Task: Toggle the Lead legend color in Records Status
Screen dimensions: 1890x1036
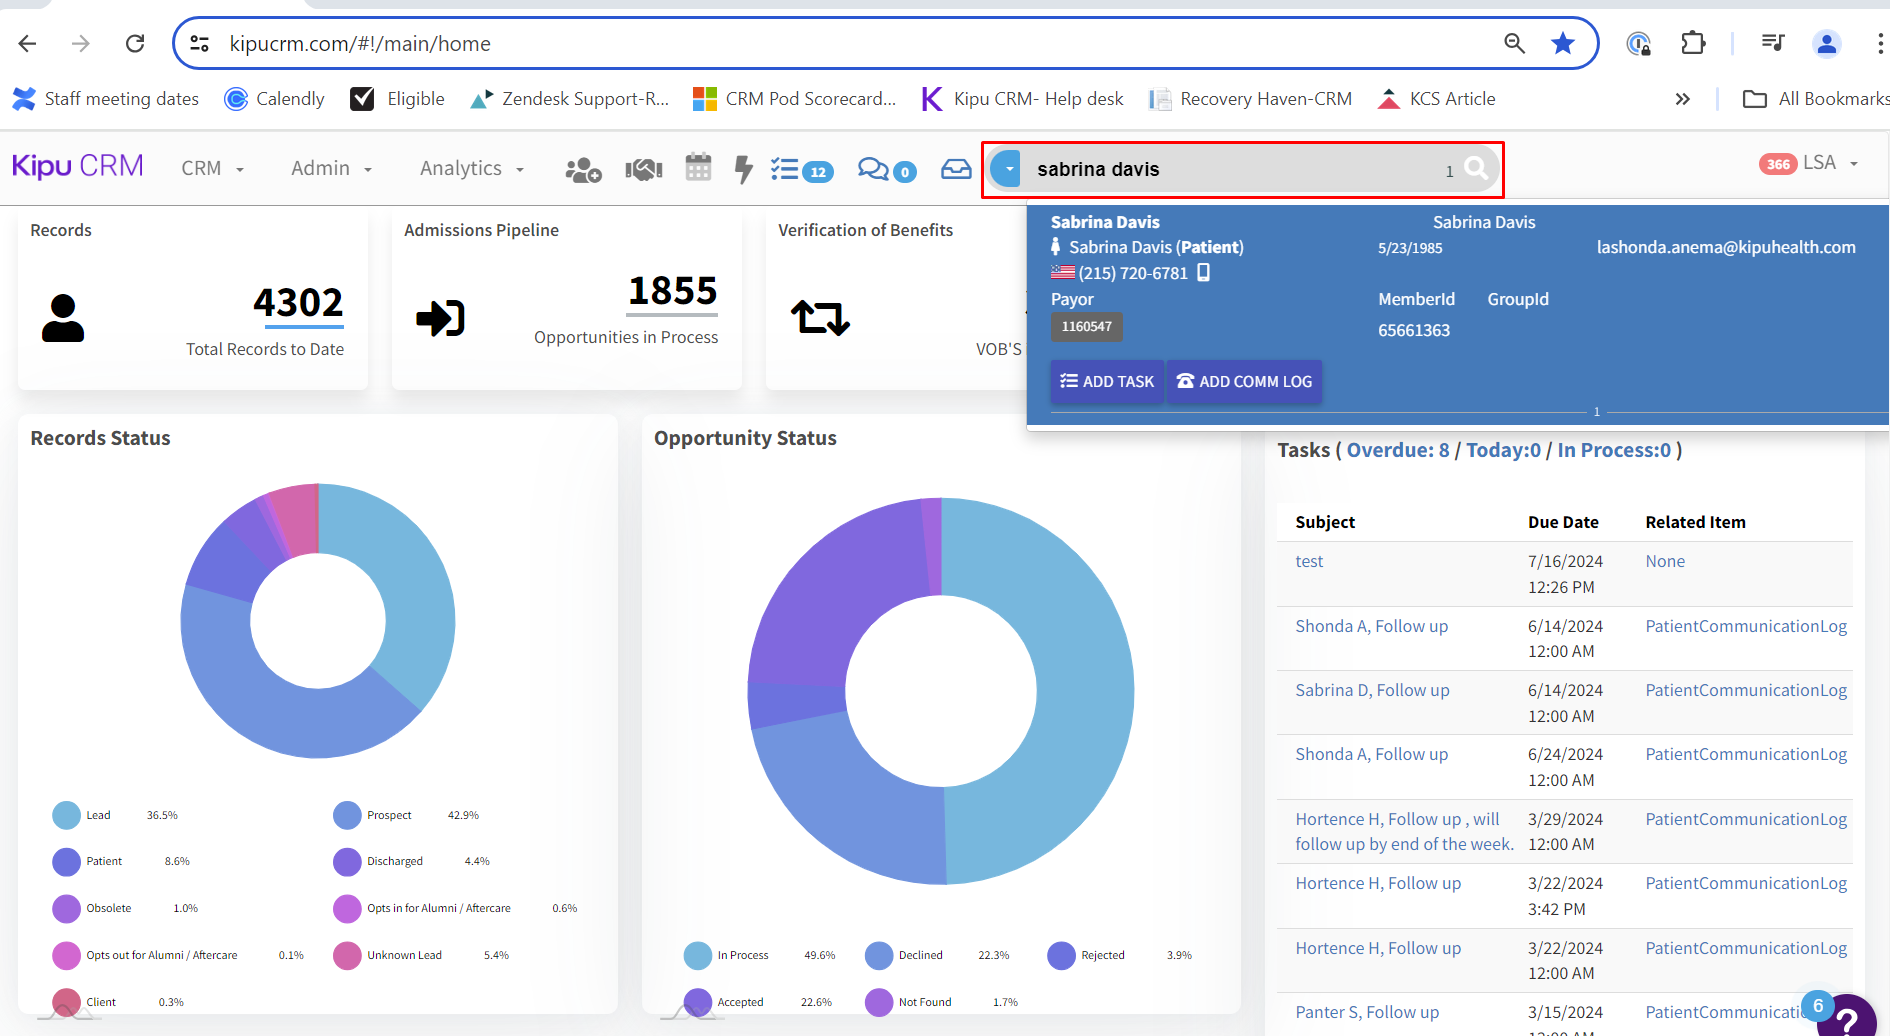Action: 66,815
